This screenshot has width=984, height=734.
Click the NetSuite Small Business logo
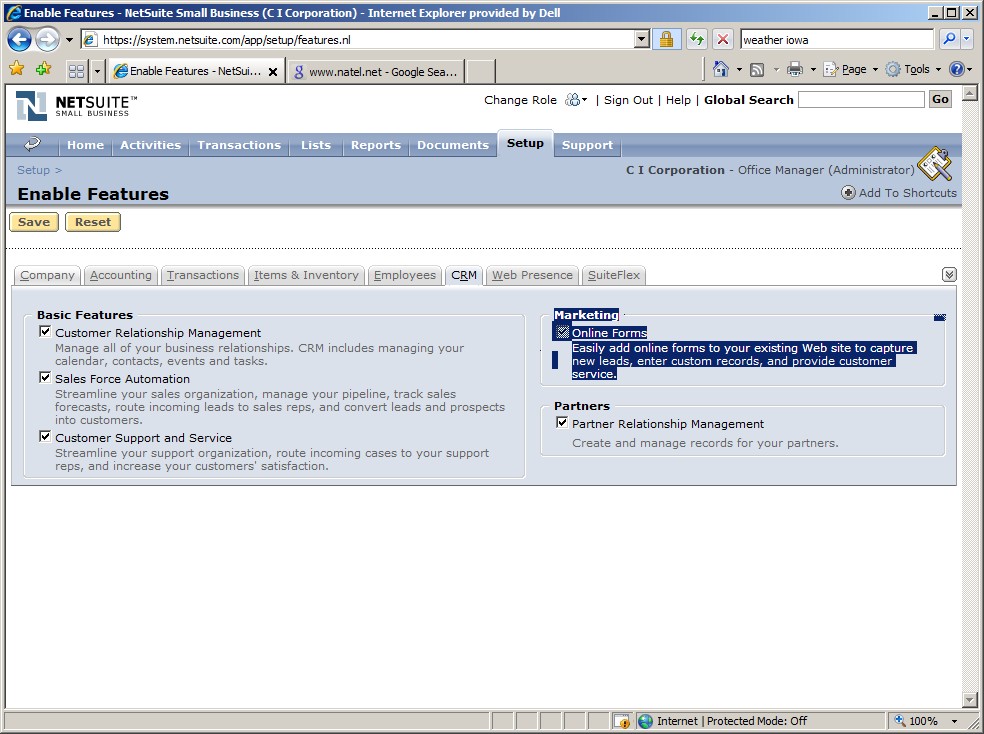coord(75,105)
